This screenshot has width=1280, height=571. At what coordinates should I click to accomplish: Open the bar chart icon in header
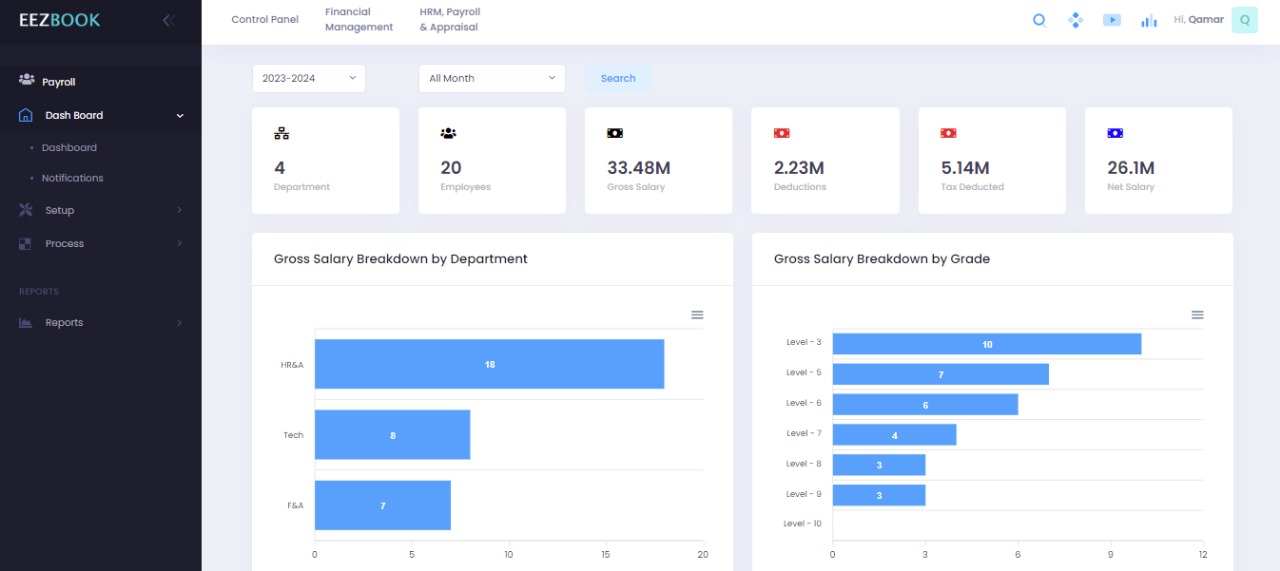[1149, 20]
